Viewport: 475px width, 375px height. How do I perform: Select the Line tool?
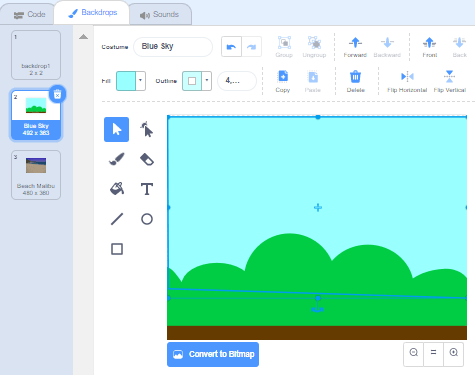click(x=117, y=219)
